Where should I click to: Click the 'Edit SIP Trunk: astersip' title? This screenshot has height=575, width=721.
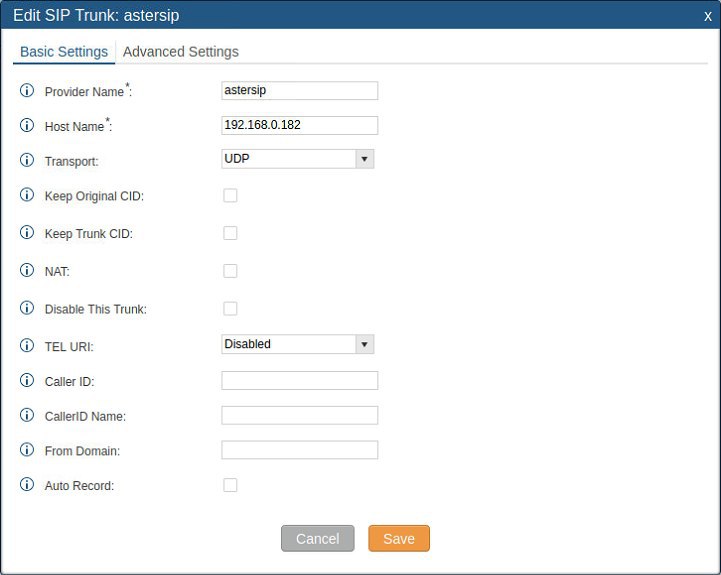(x=96, y=15)
